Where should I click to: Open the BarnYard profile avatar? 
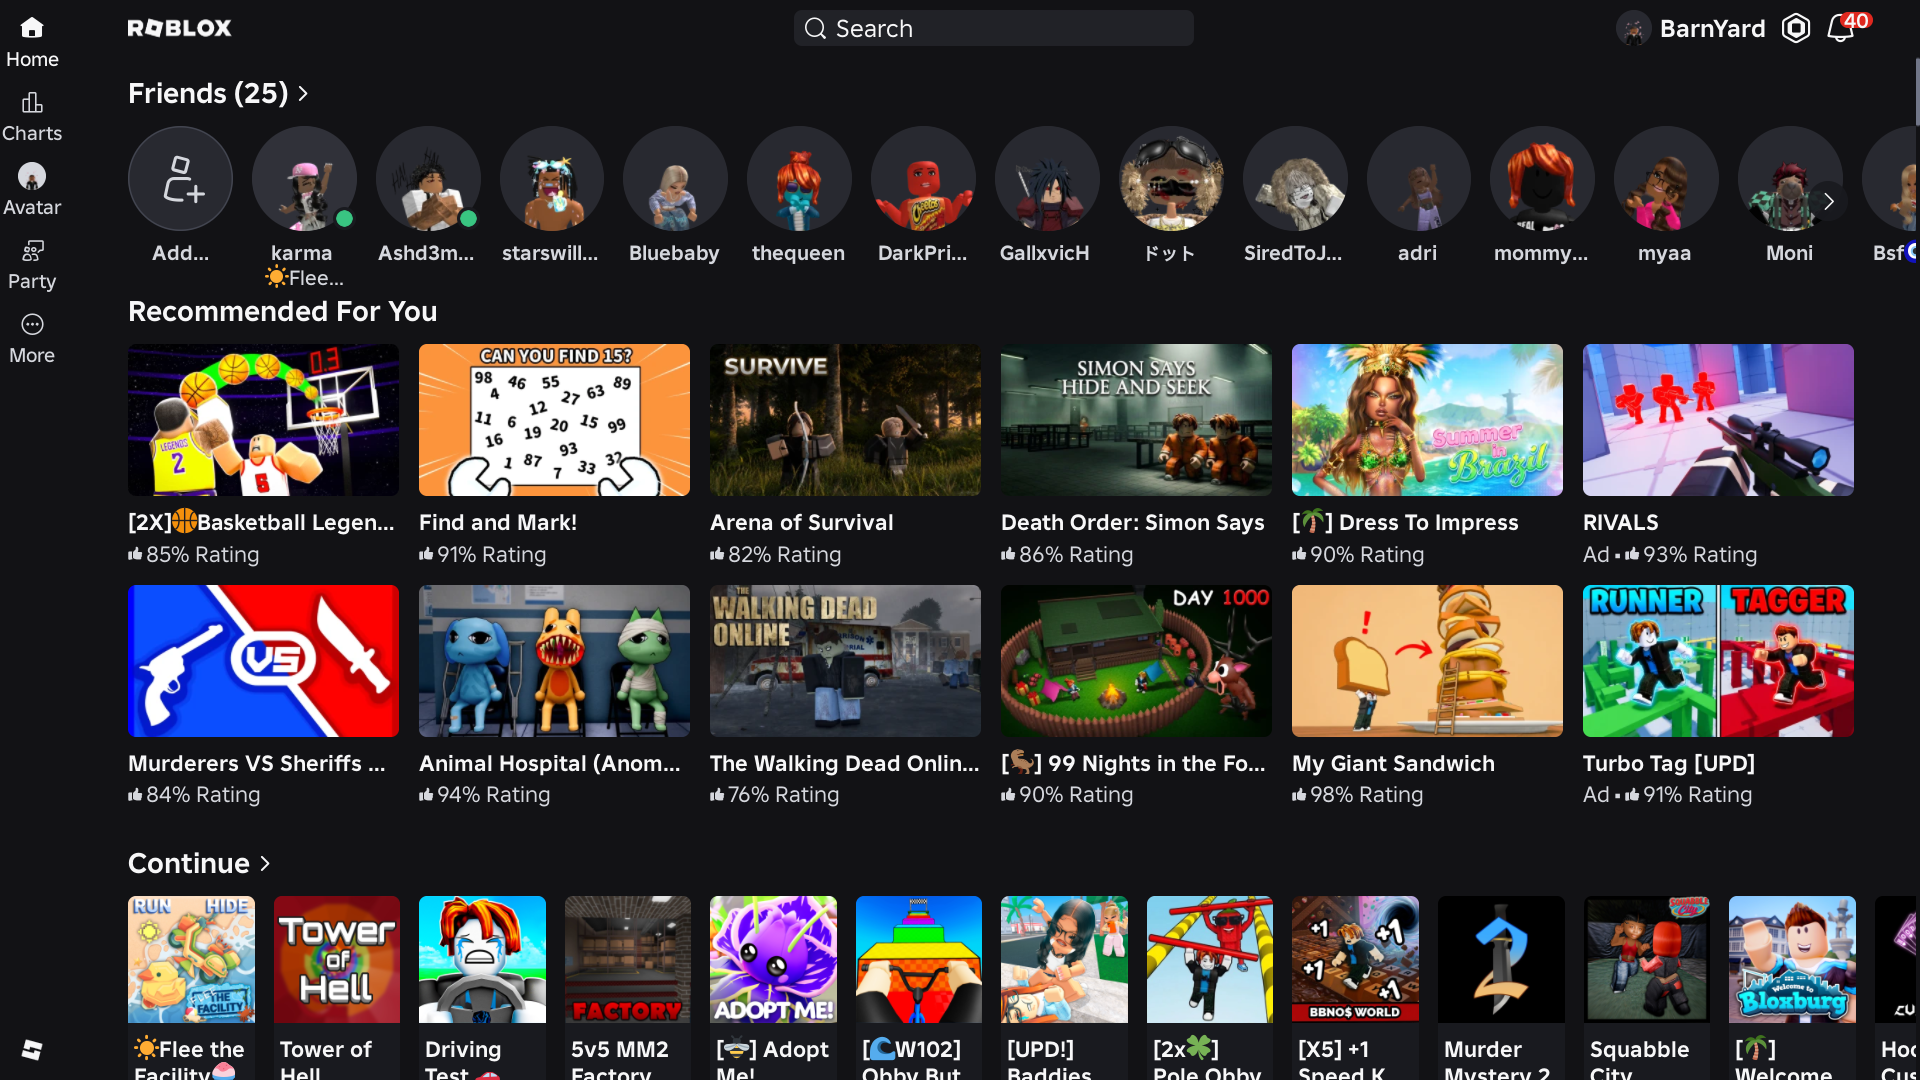pyautogui.click(x=1633, y=28)
